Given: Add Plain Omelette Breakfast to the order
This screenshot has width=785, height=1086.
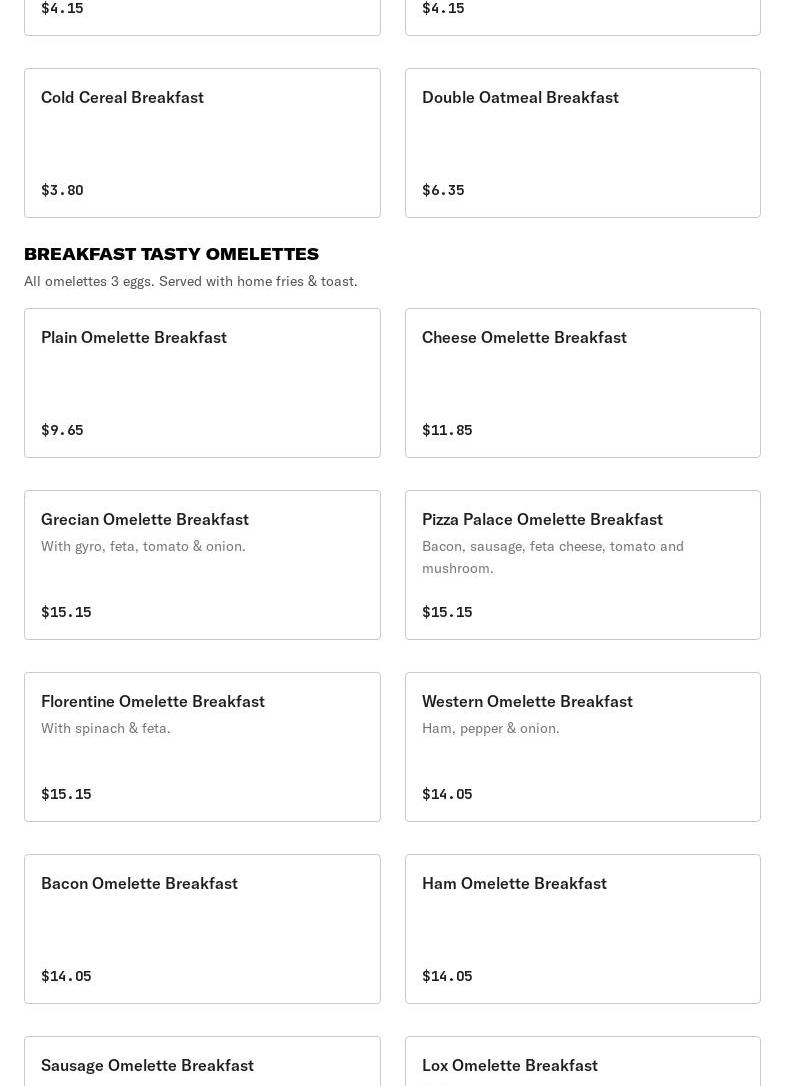Looking at the screenshot, I should click(x=202, y=382).
